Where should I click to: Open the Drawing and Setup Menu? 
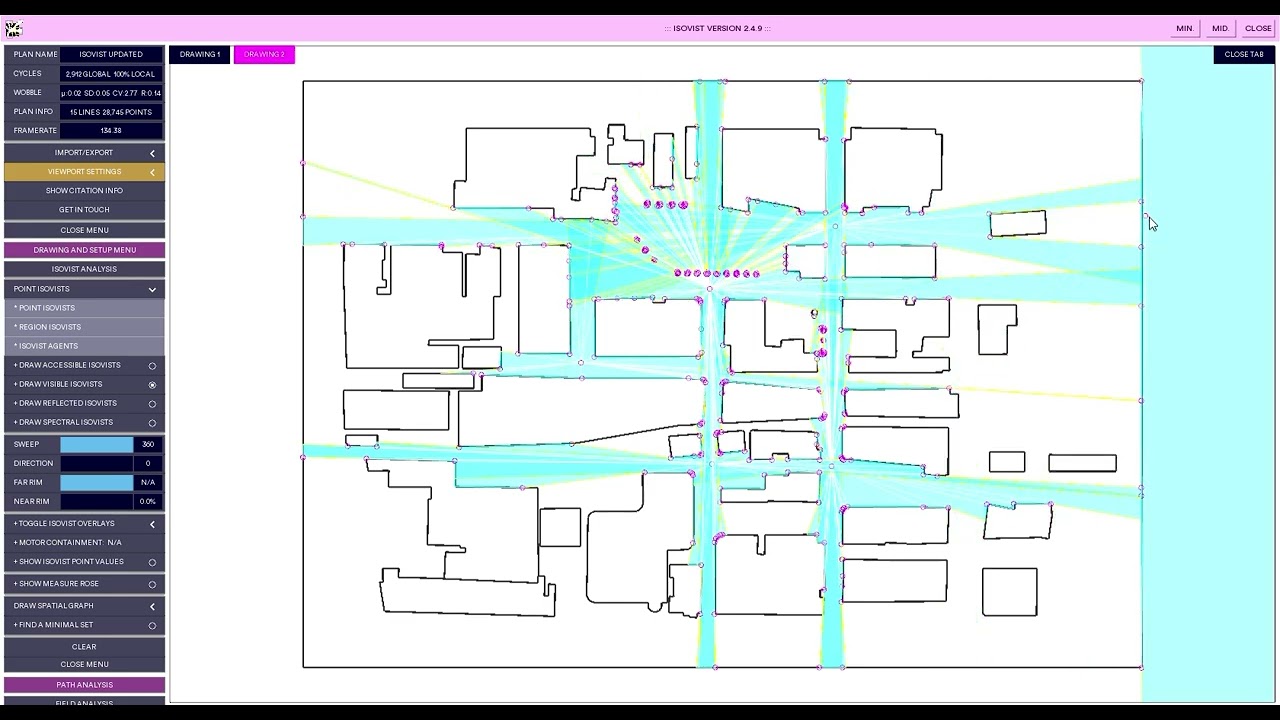click(84, 250)
